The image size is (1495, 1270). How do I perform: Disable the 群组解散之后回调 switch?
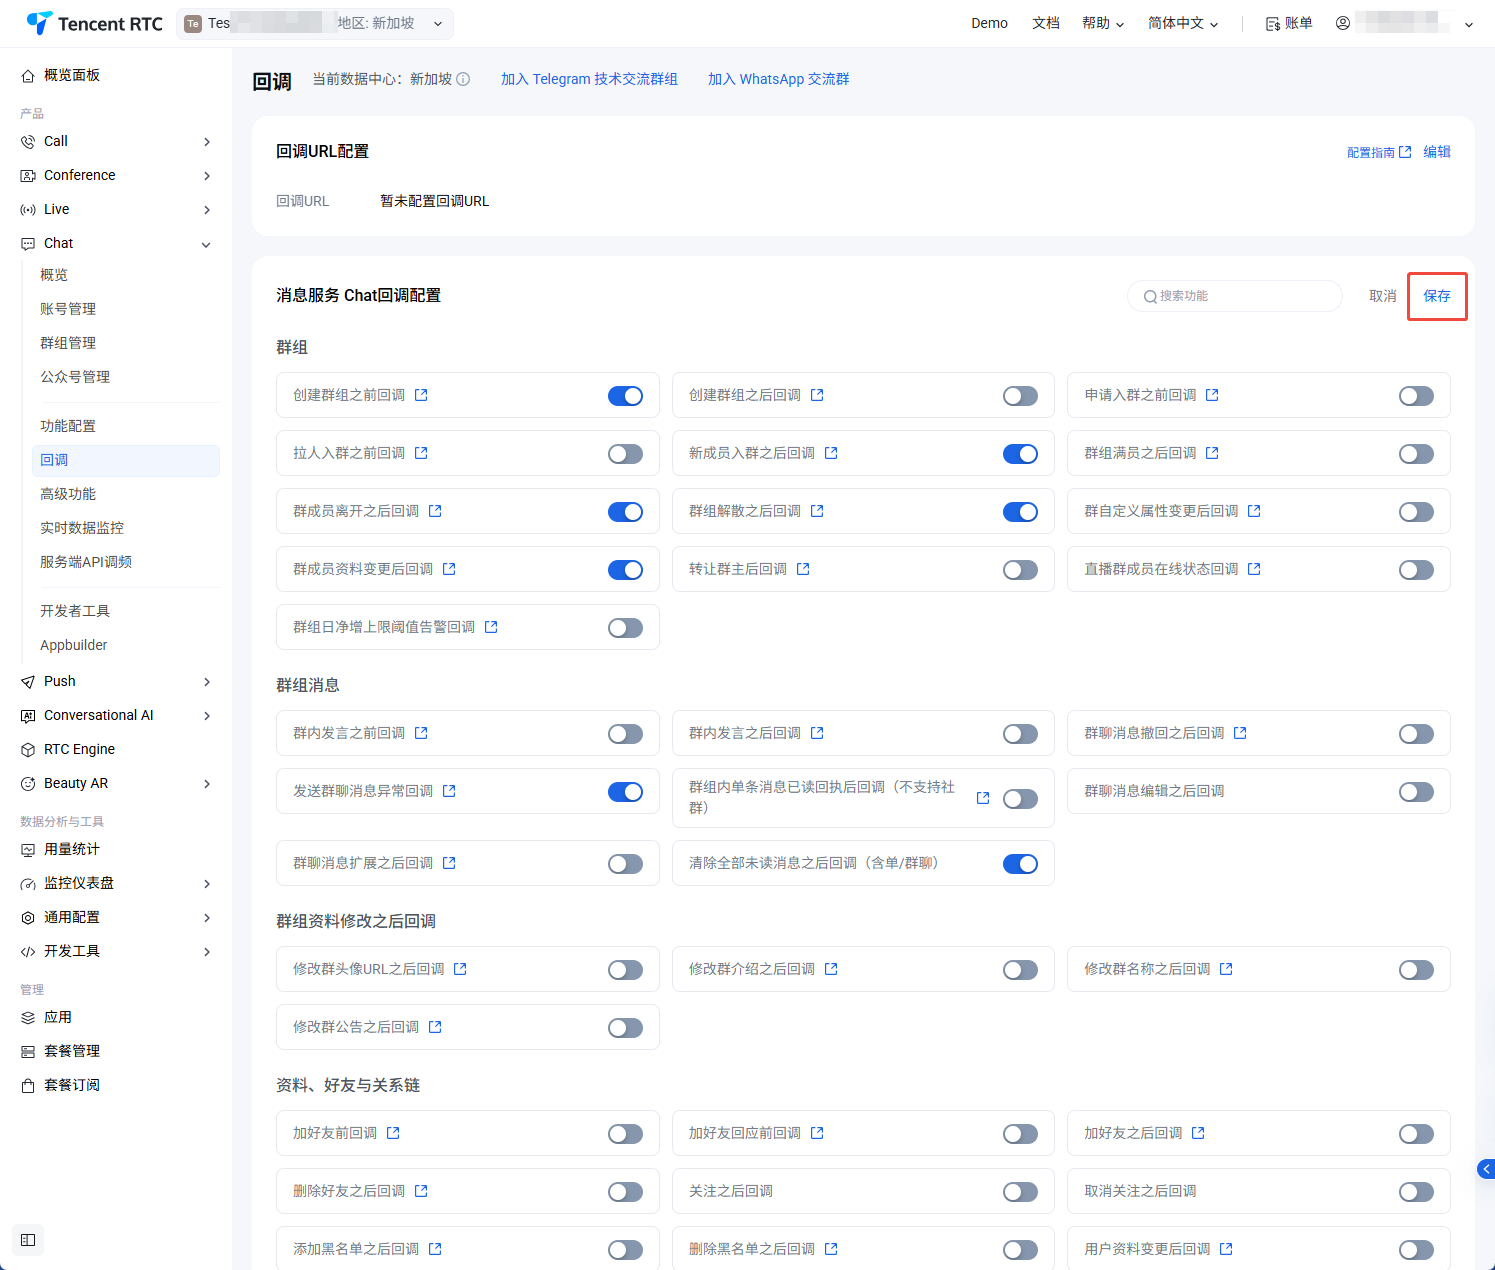pyautogui.click(x=1020, y=512)
